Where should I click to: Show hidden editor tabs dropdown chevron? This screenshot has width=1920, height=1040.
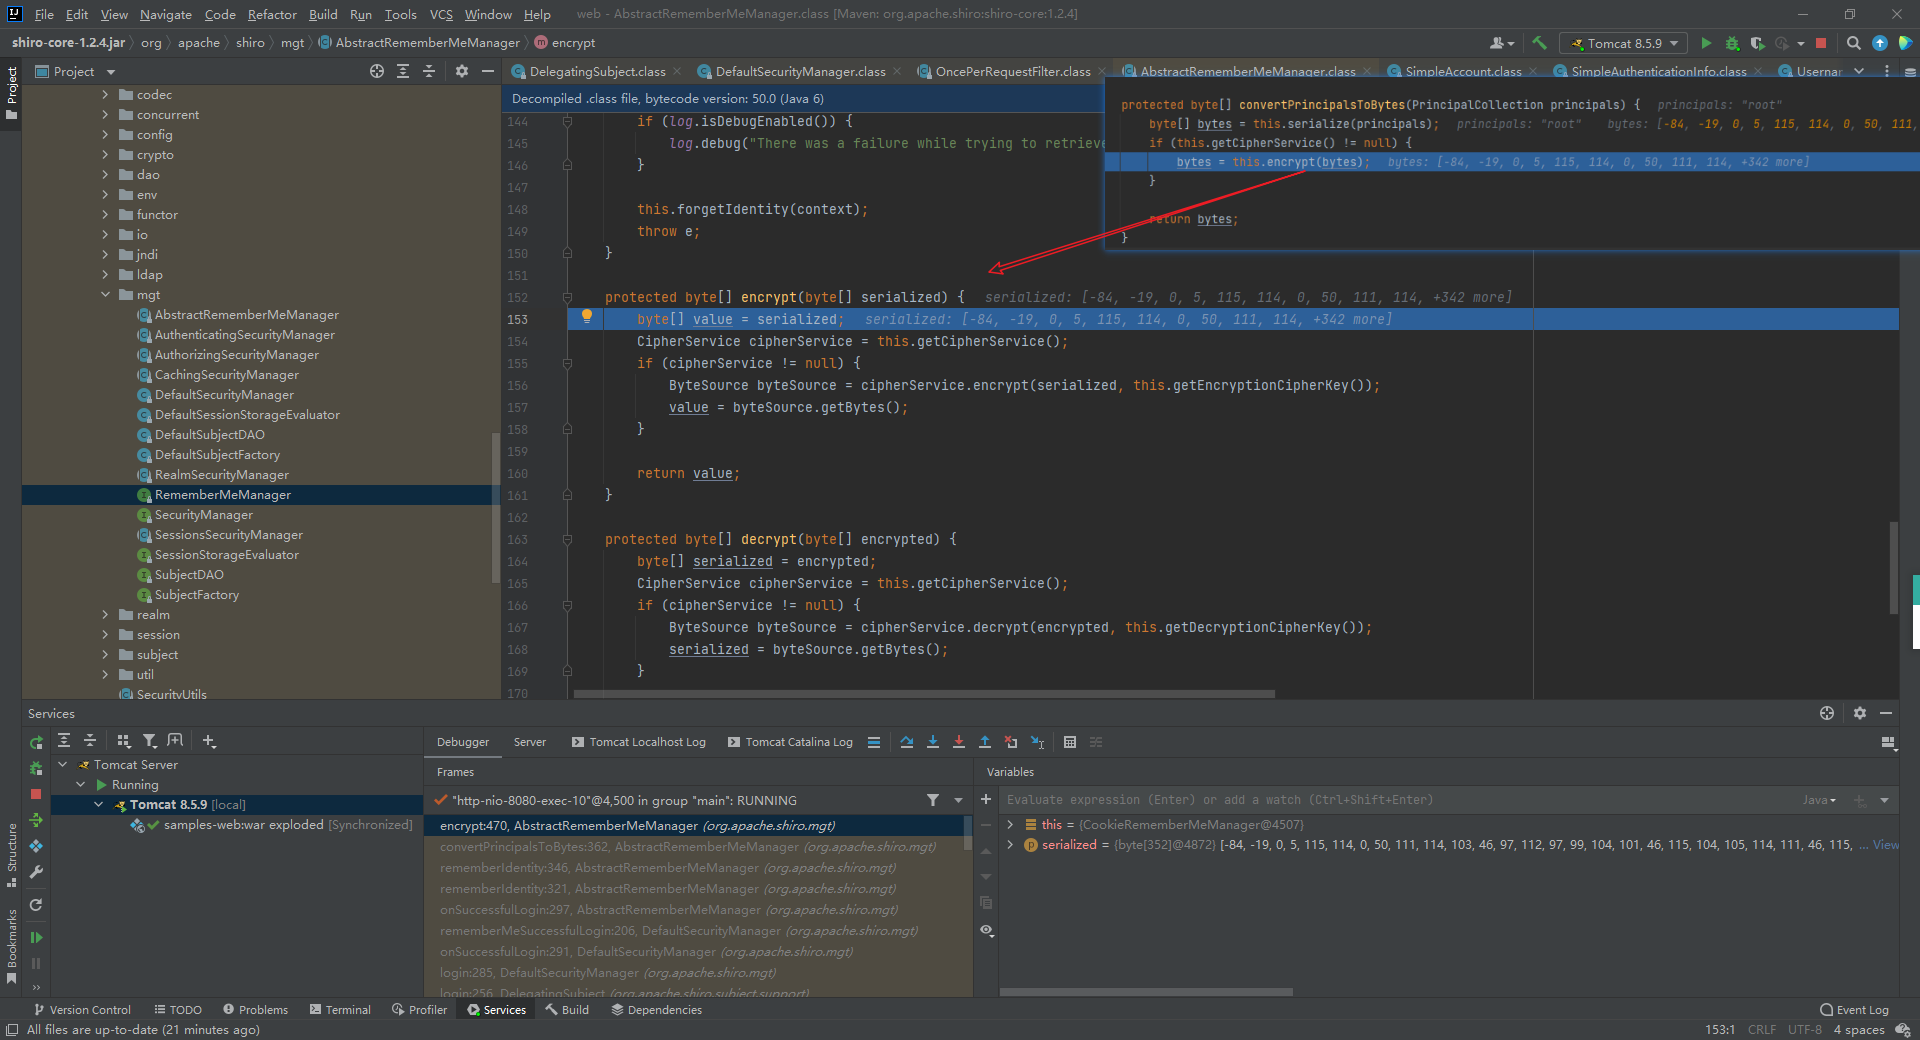tap(1859, 71)
